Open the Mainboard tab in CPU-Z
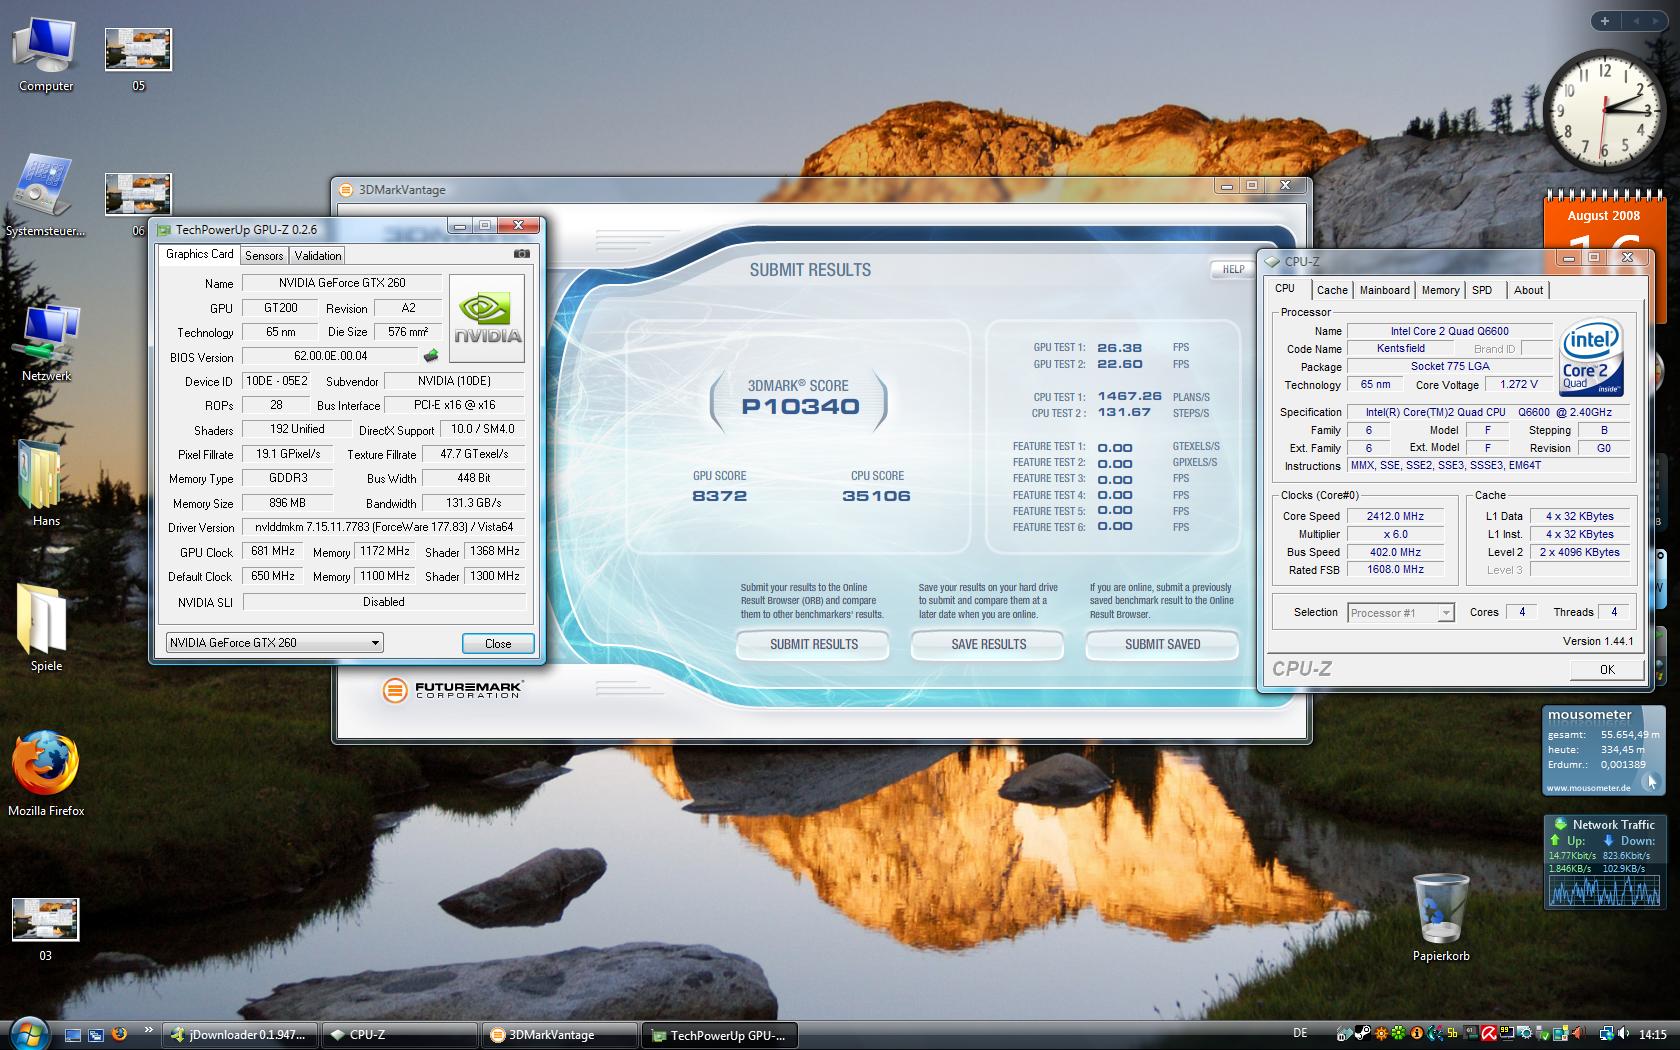The image size is (1680, 1050). [1384, 290]
